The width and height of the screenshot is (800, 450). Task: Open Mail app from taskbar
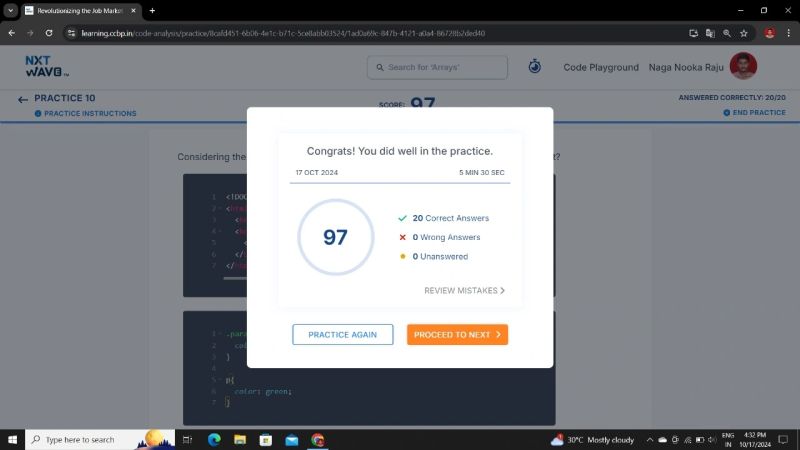(292, 439)
